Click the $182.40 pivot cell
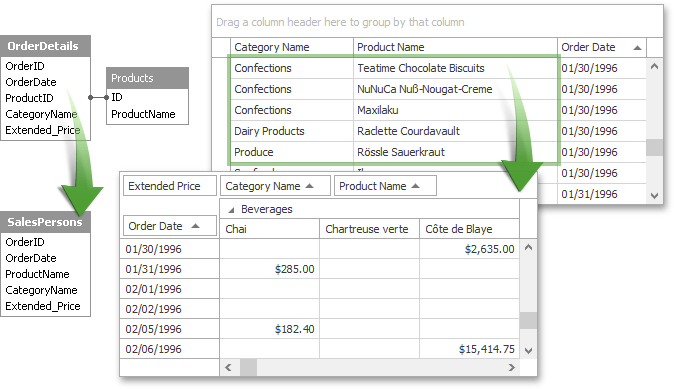 270,329
